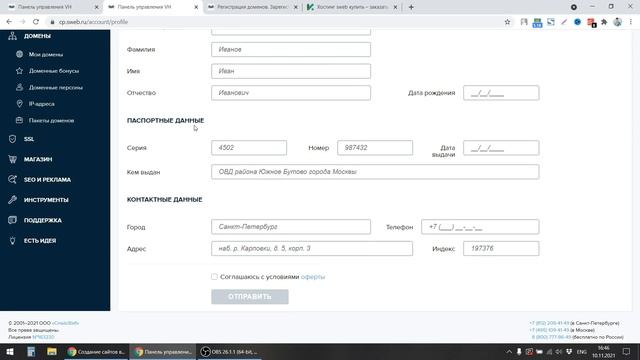Click the Имя input field
Viewport: 640px width, 360px height.
tap(291, 71)
